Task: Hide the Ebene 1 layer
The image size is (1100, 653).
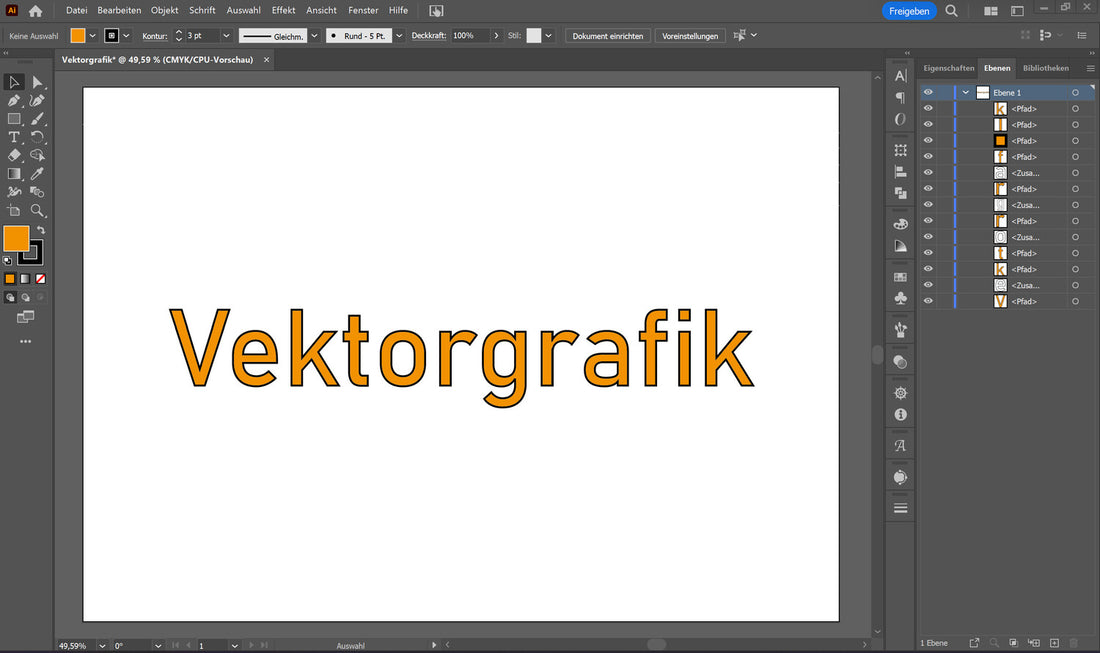Action: click(928, 91)
